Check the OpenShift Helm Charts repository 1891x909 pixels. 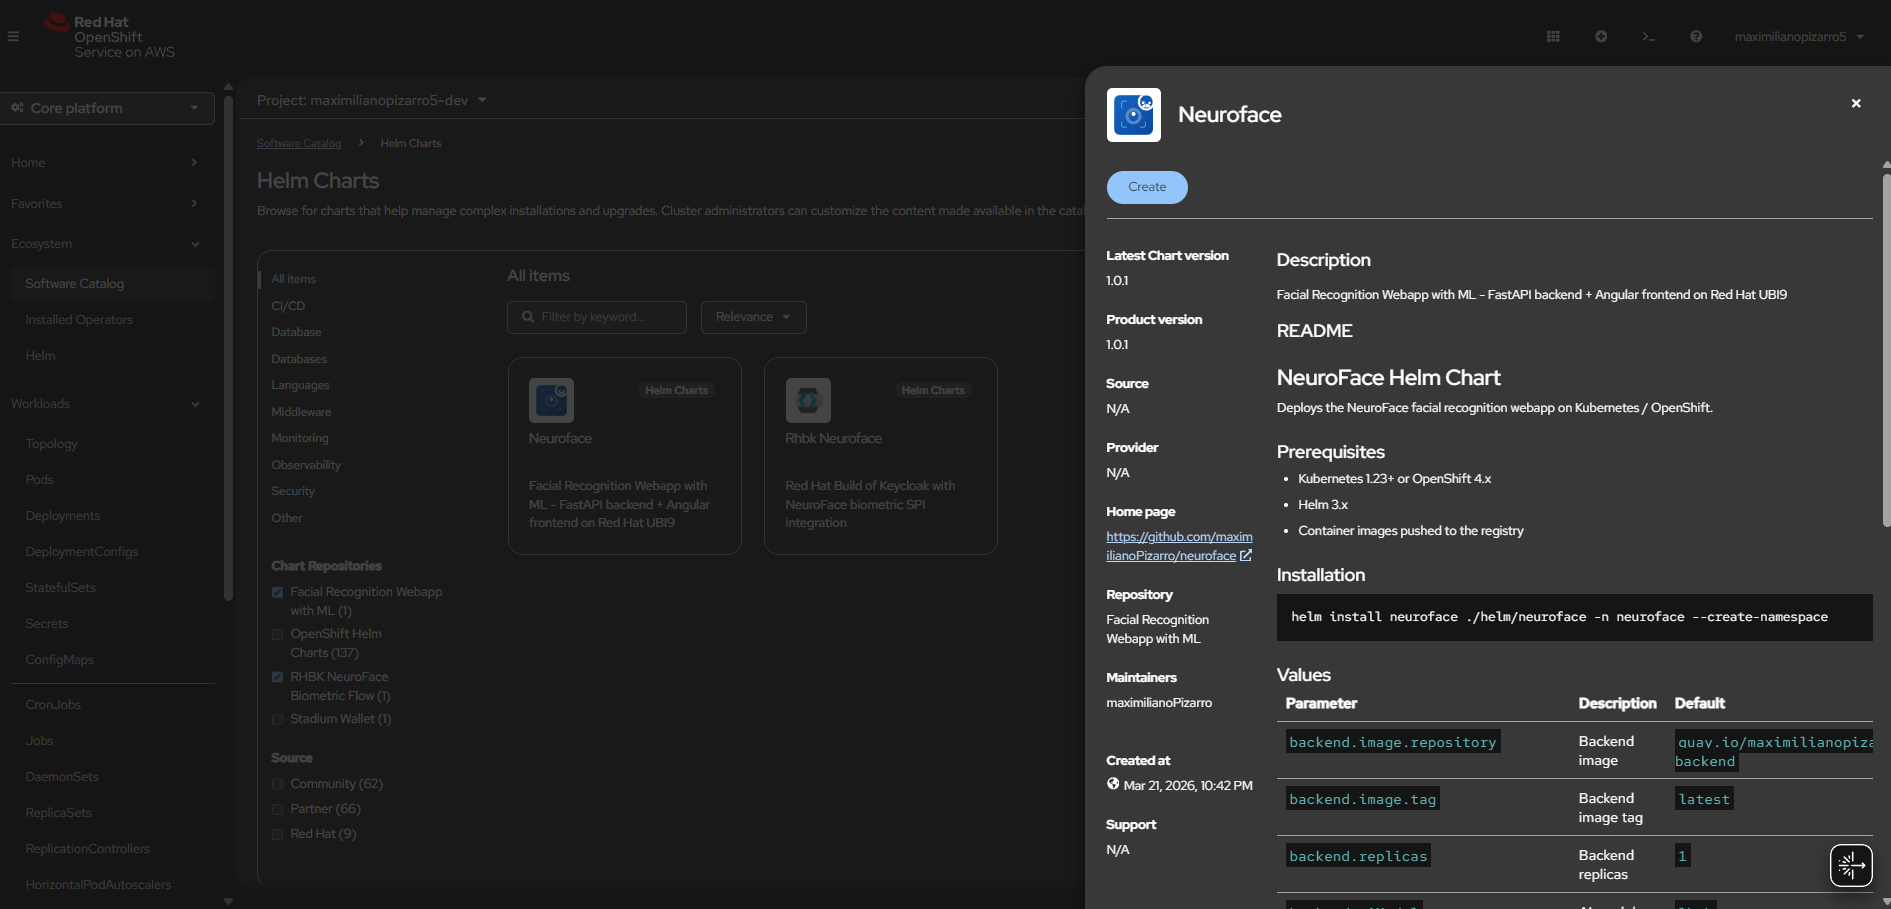(278, 635)
